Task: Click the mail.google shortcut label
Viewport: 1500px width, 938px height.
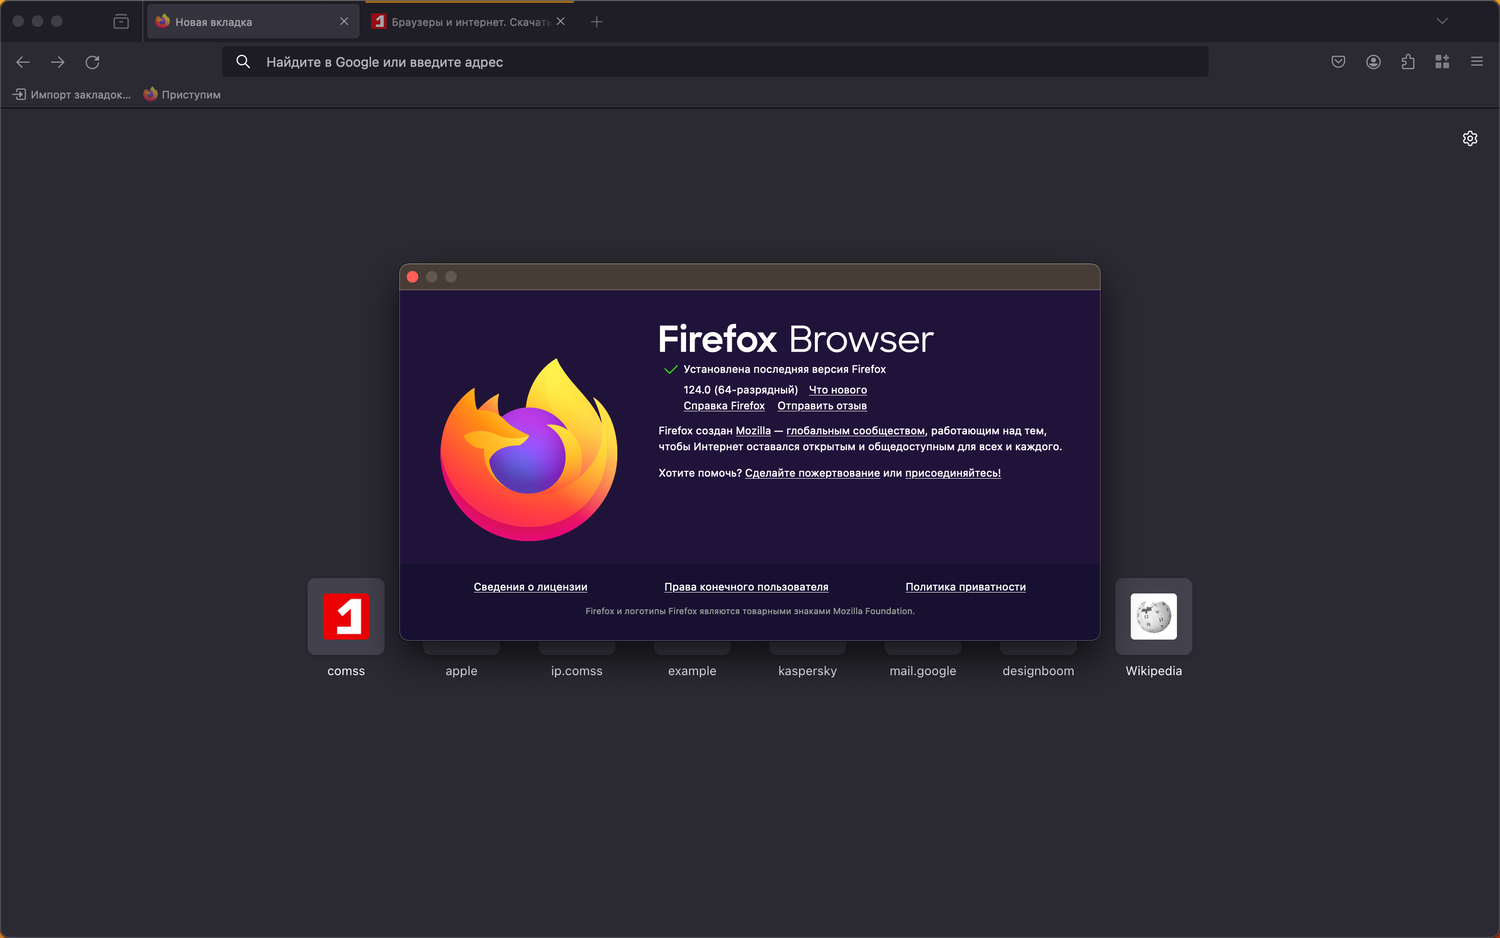Action: pyautogui.click(x=923, y=671)
